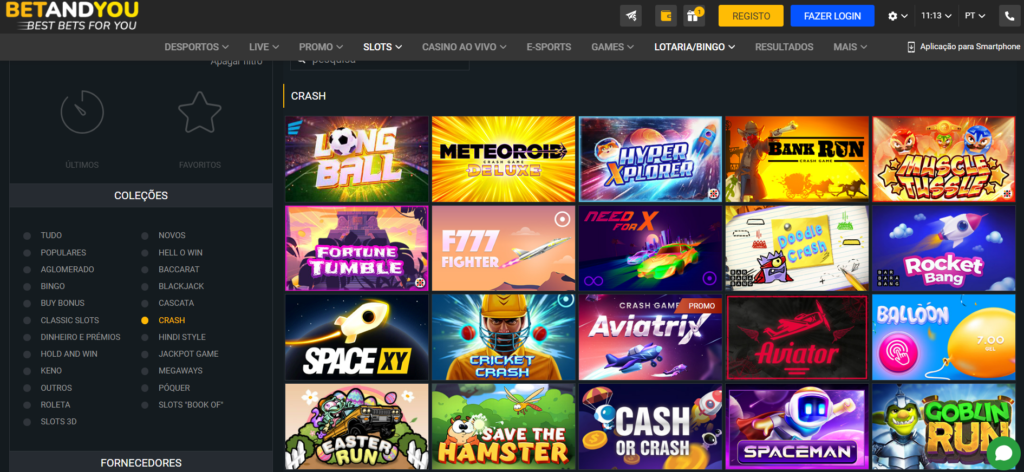Open the Easter Run game
This screenshot has width=1024, height=472.
[357, 426]
